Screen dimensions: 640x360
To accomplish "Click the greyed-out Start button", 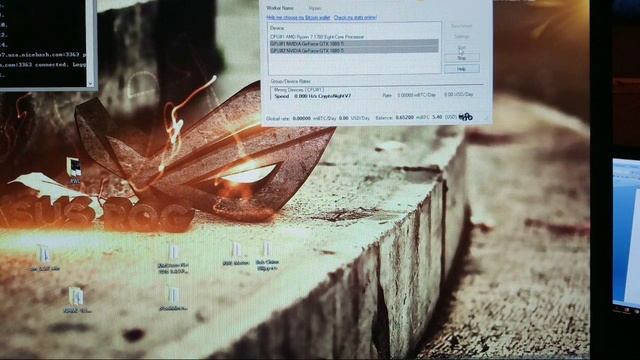I will tap(462, 47).
